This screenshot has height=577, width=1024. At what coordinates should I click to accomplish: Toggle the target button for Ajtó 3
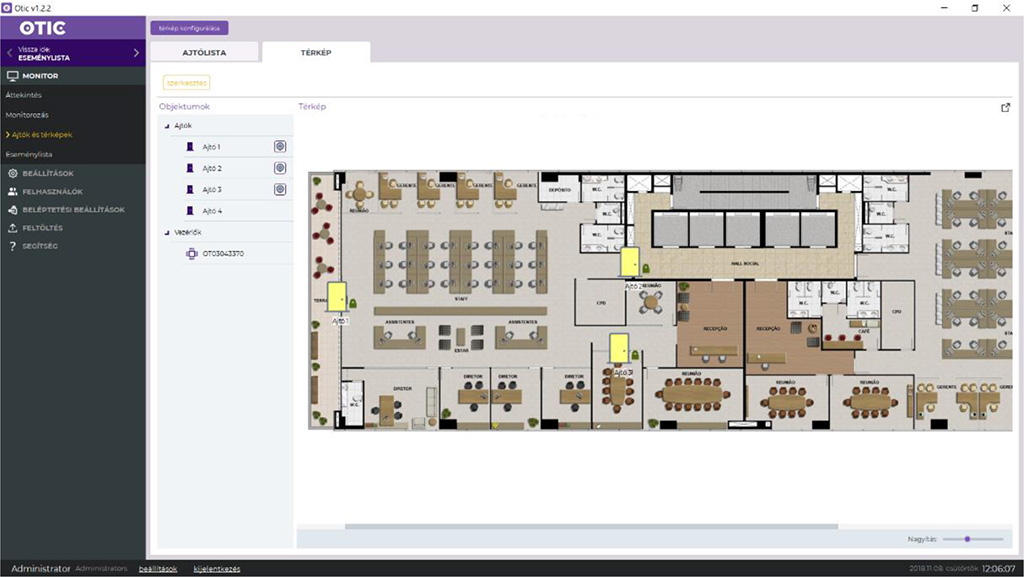coord(280,189)
